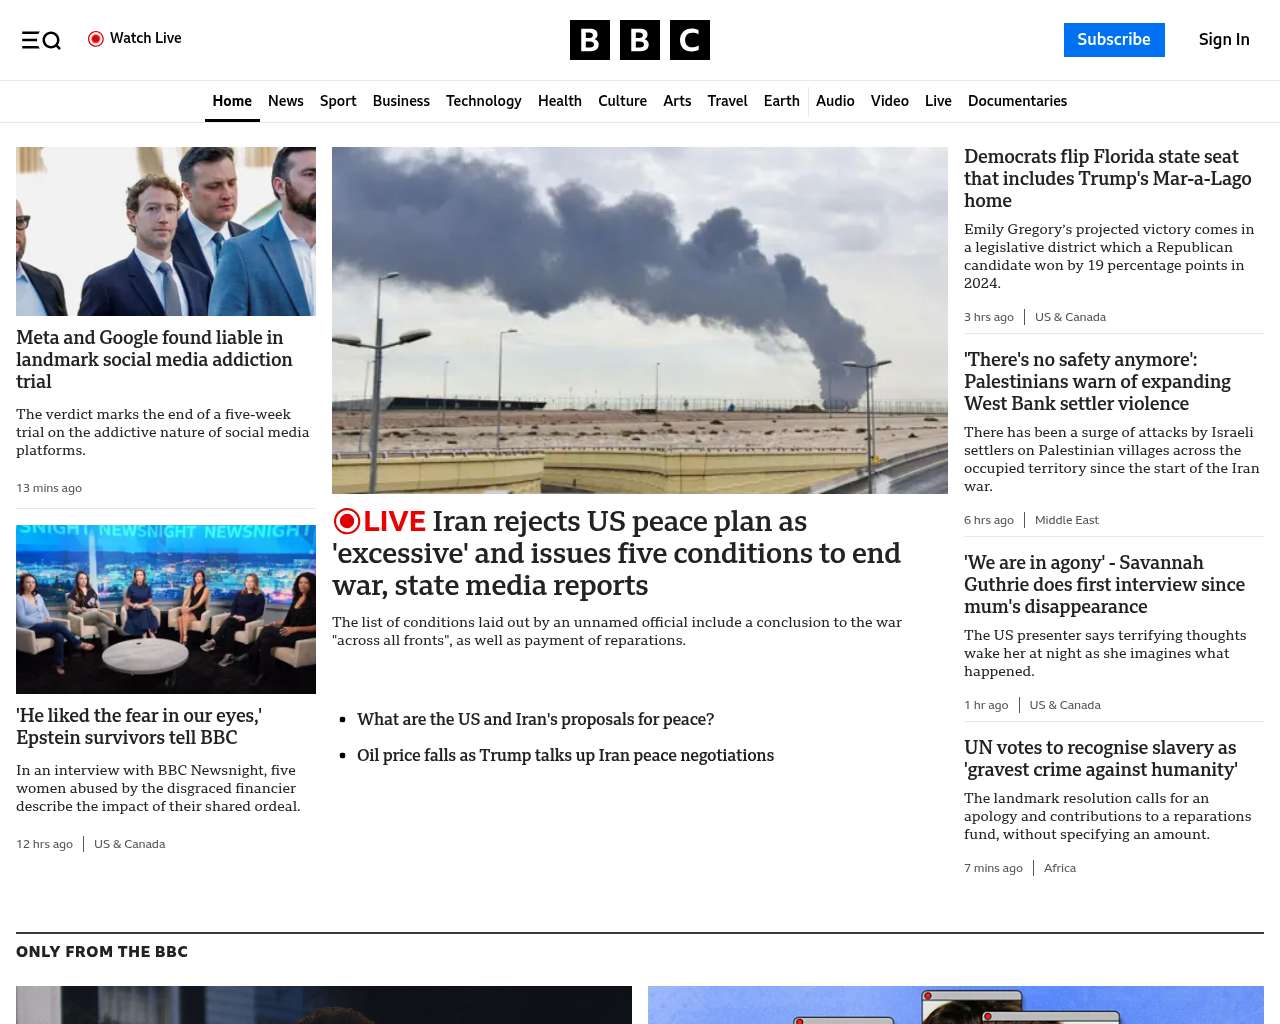Open US and Iran's proposals for peace link

[x=536, y=719]
